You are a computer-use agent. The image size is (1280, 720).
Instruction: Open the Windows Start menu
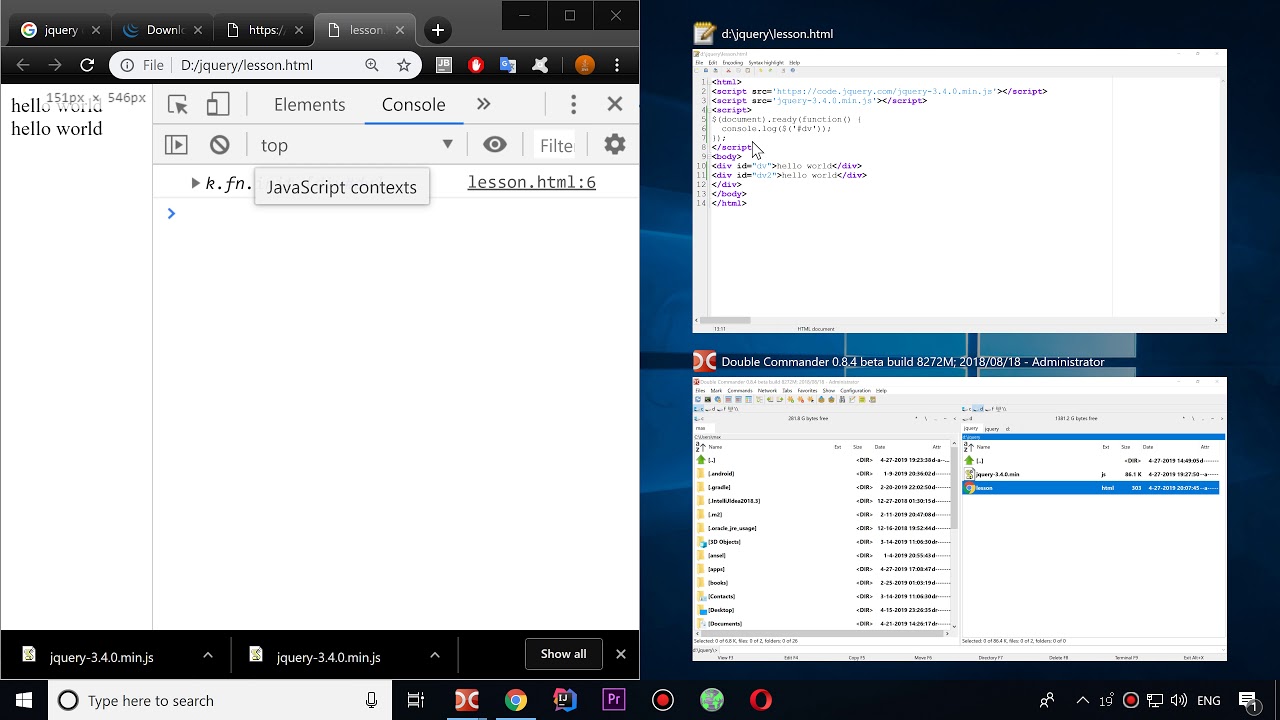pyautogui.click(x=24, y=700)
